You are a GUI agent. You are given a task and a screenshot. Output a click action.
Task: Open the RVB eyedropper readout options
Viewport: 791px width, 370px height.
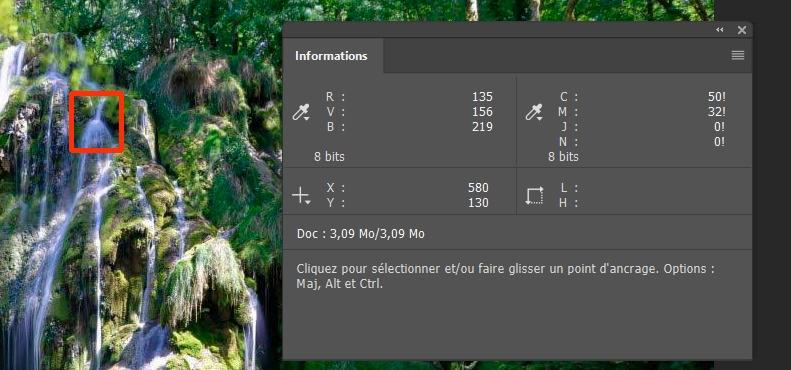pyautogui.click(x=300, y=112)
